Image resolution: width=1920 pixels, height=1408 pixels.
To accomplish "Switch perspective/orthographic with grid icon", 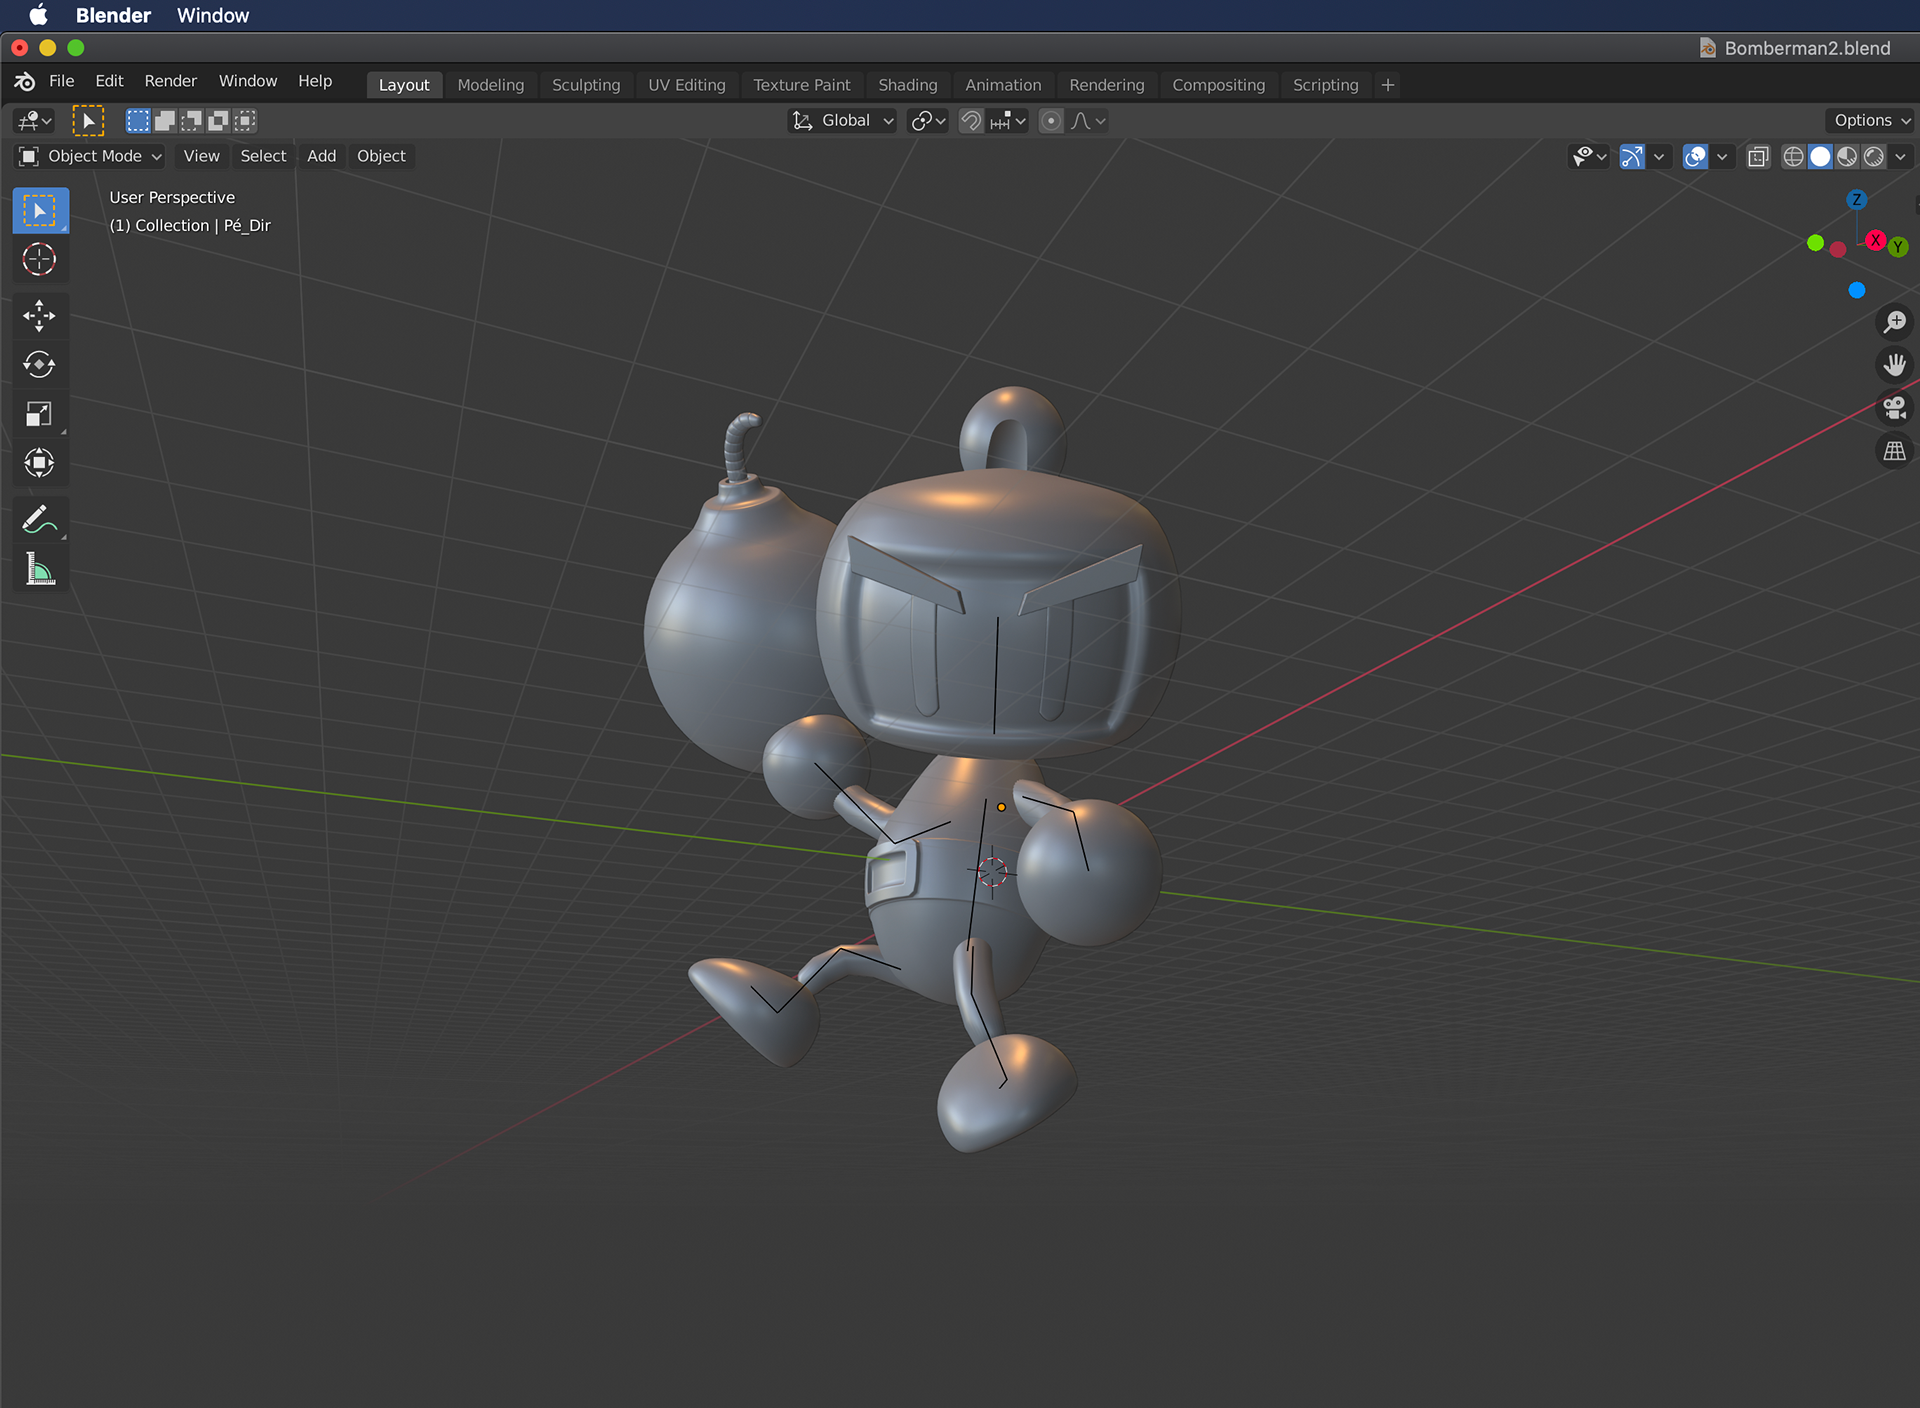I will tap(1894, 451).
